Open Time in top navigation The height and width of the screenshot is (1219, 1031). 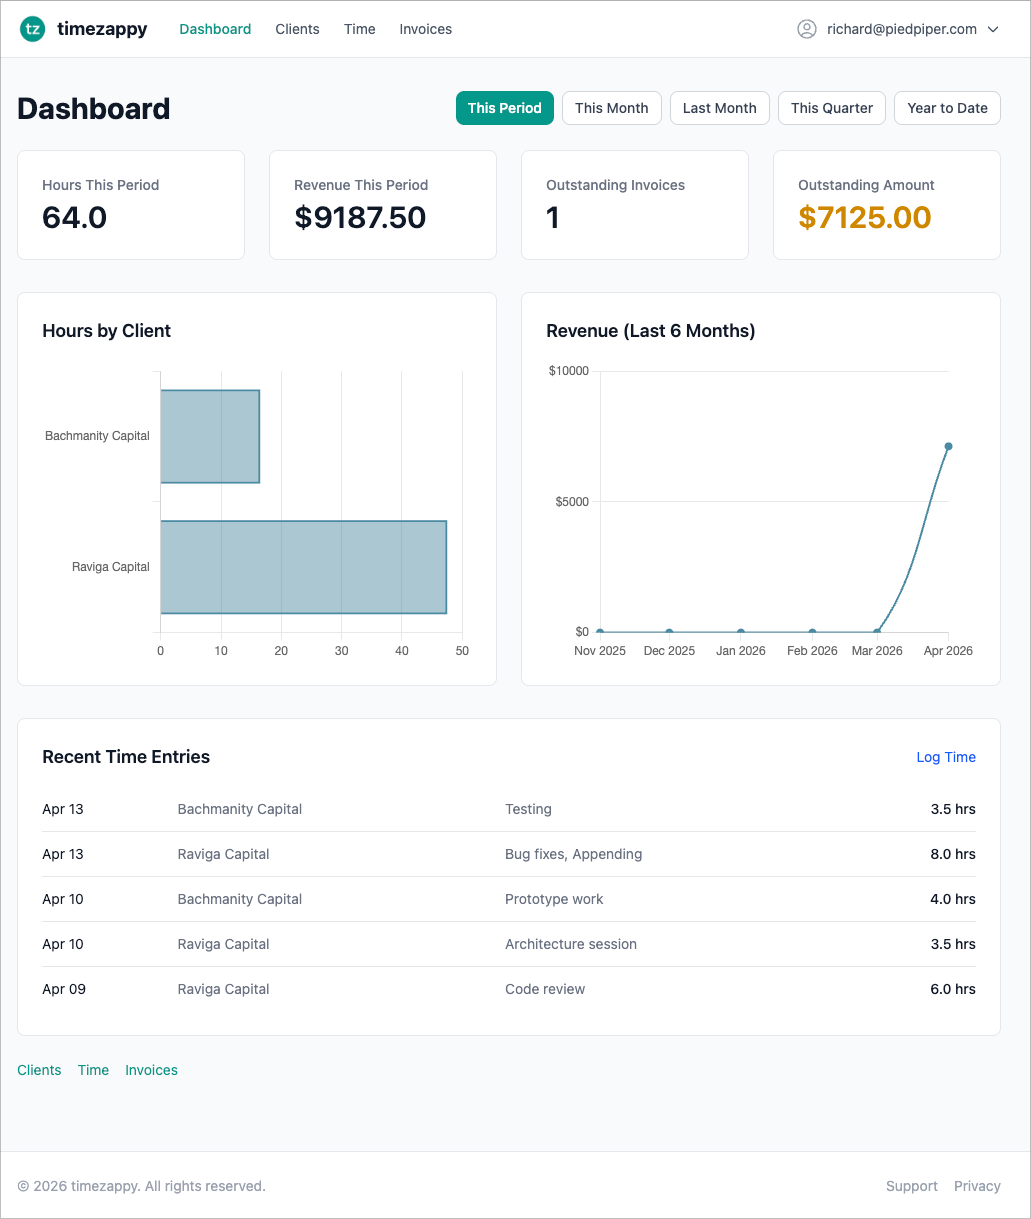pyautogui.click(x=359, y=29)
